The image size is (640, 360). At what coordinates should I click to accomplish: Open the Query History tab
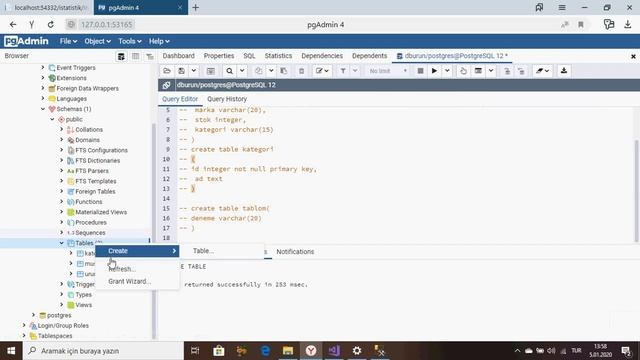(x=227, y=99)
